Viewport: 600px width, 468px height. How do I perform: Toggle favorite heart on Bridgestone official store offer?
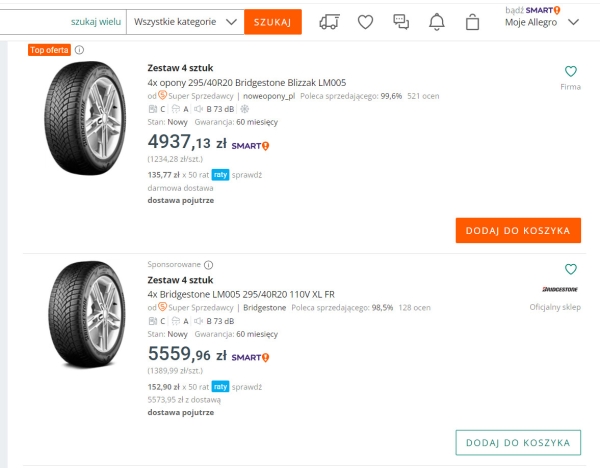[x=571, y=269]
